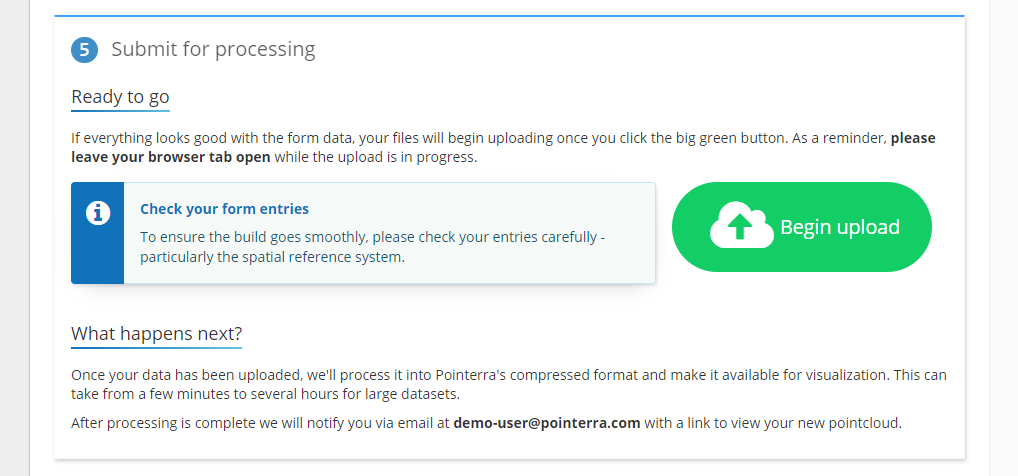Click the Check your form entries title
The width and height of the screenshot is (1018, 476).
coord(225,209)
